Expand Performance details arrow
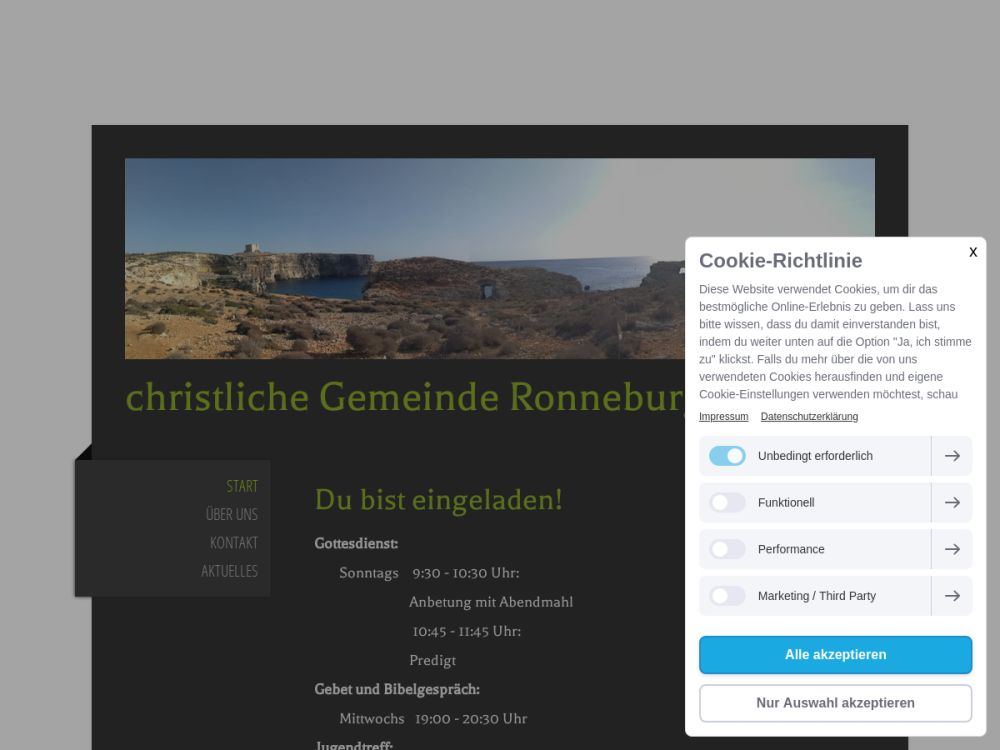The width and height of the screenshot is (1000, 750). click(x=952, y=549)
